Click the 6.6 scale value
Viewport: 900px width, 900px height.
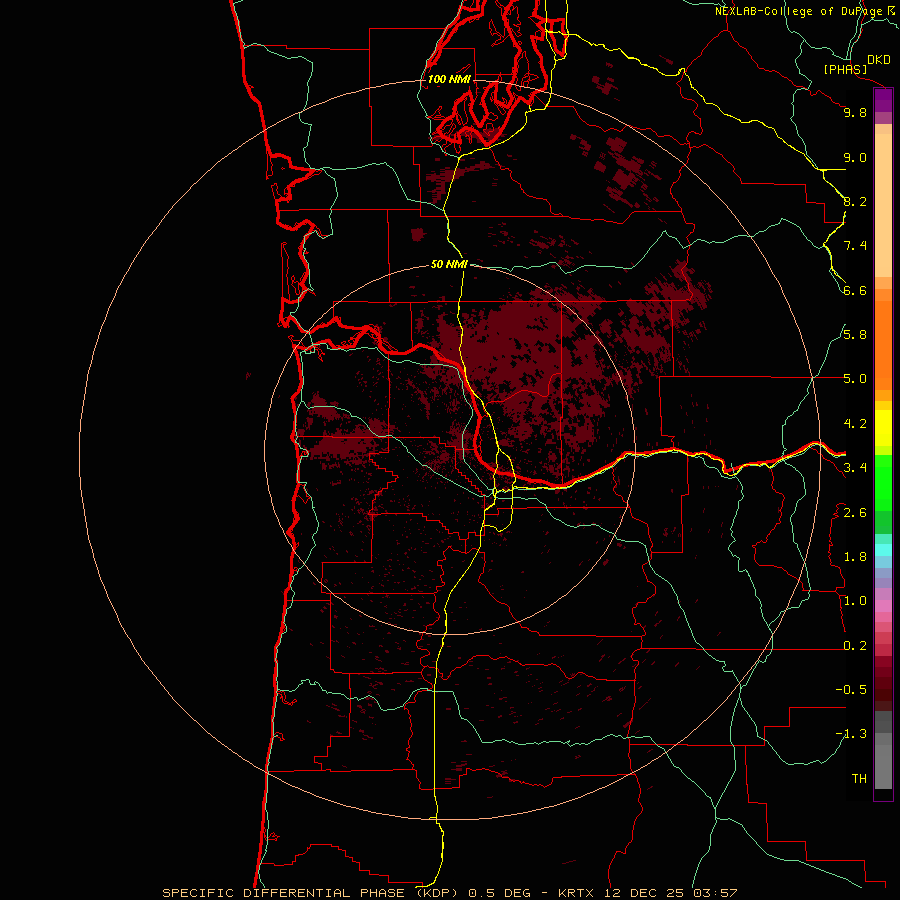855,290
